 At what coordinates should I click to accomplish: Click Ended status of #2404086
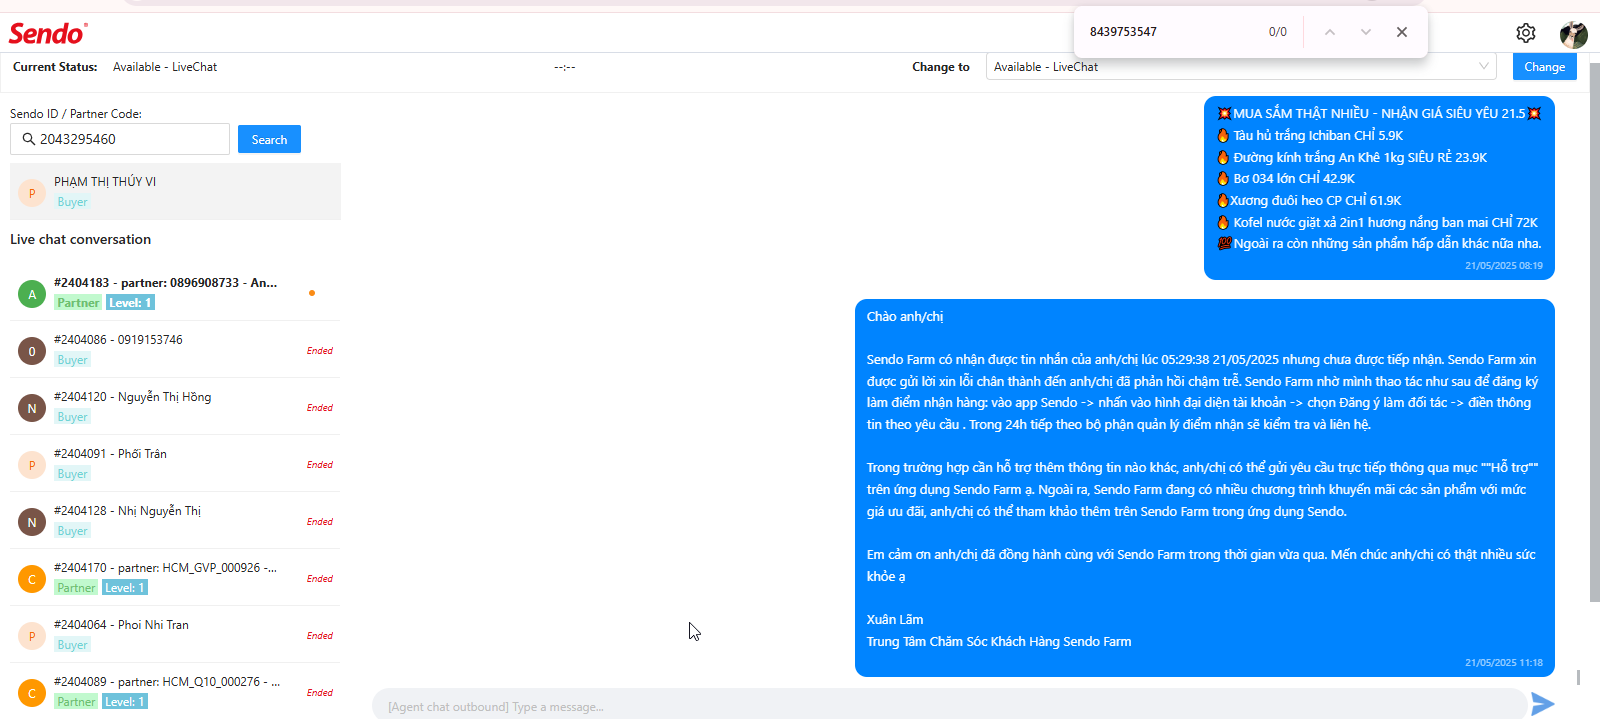click(320, 351)
